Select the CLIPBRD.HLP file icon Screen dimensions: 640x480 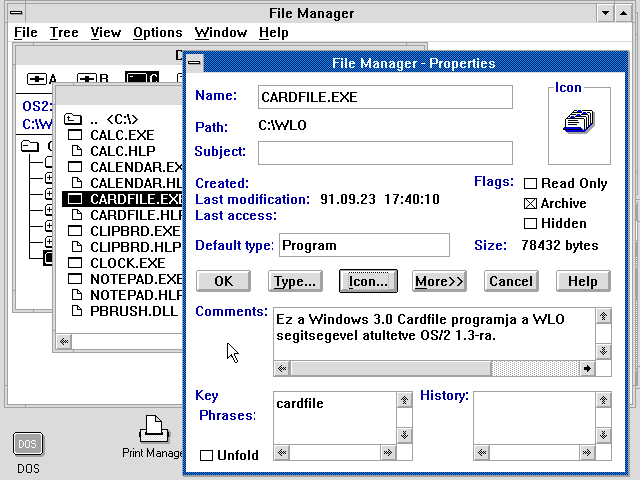click(76, 247)
